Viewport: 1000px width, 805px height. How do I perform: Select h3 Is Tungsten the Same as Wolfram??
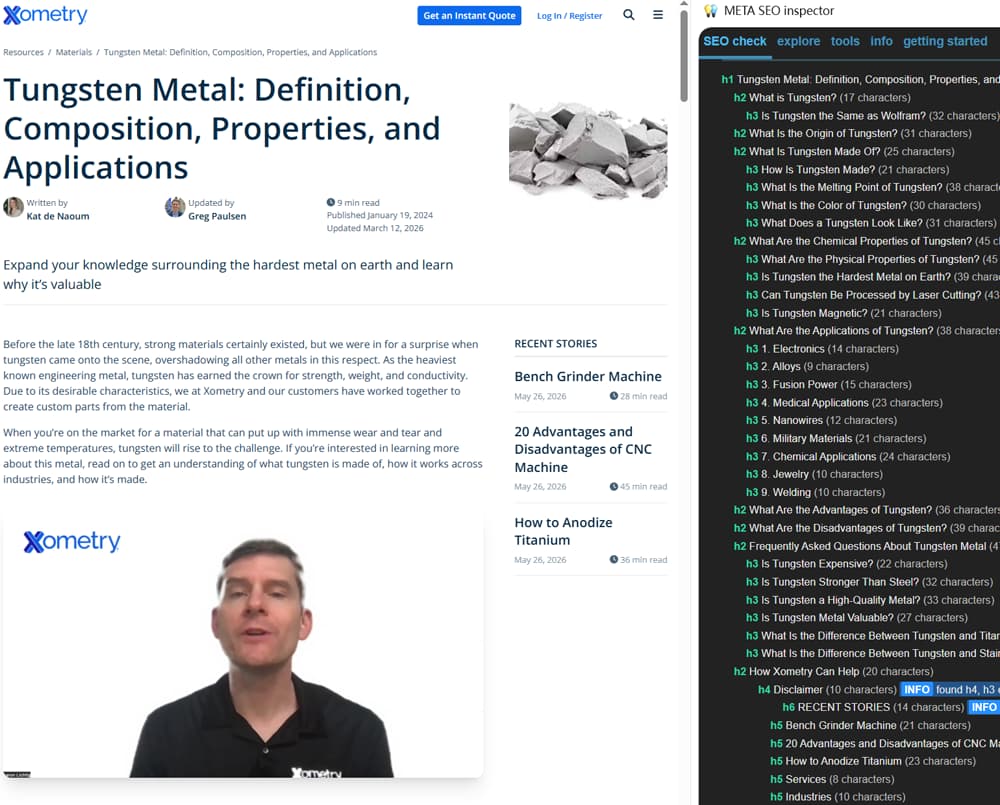click(x=872, y=116)
